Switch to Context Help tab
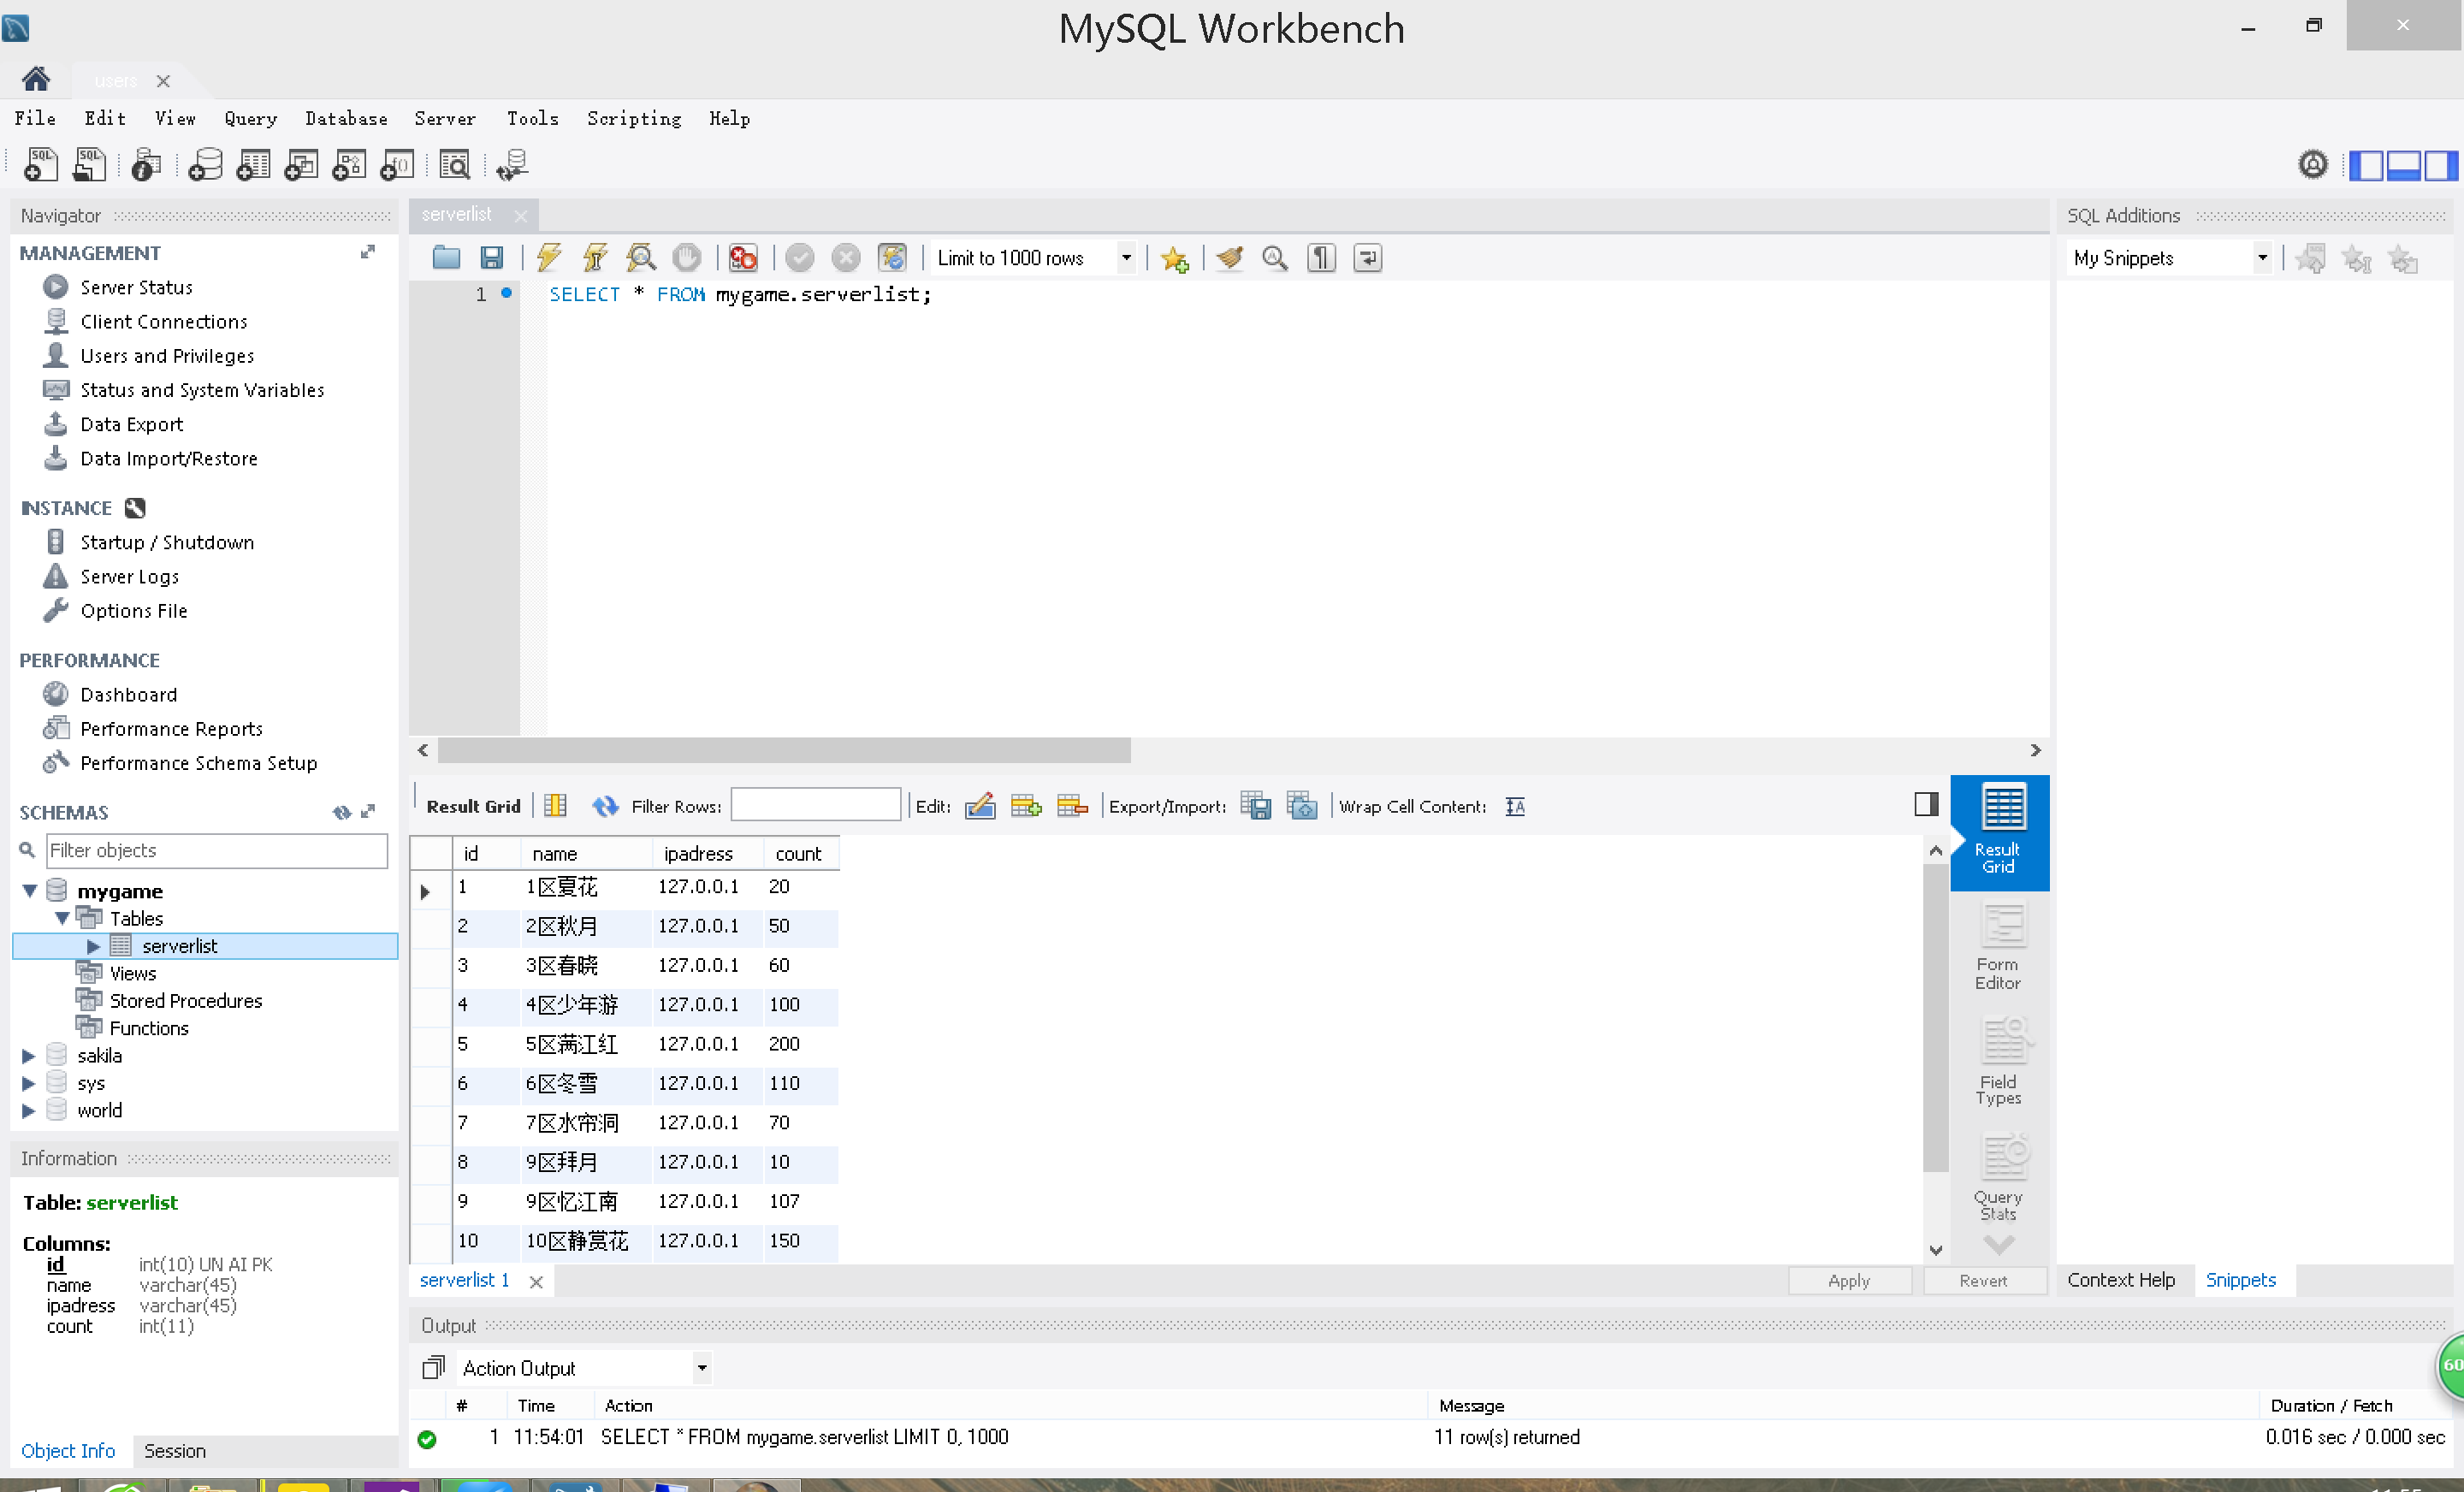This screenshot has width=2464, height=1492. 2121,1280
